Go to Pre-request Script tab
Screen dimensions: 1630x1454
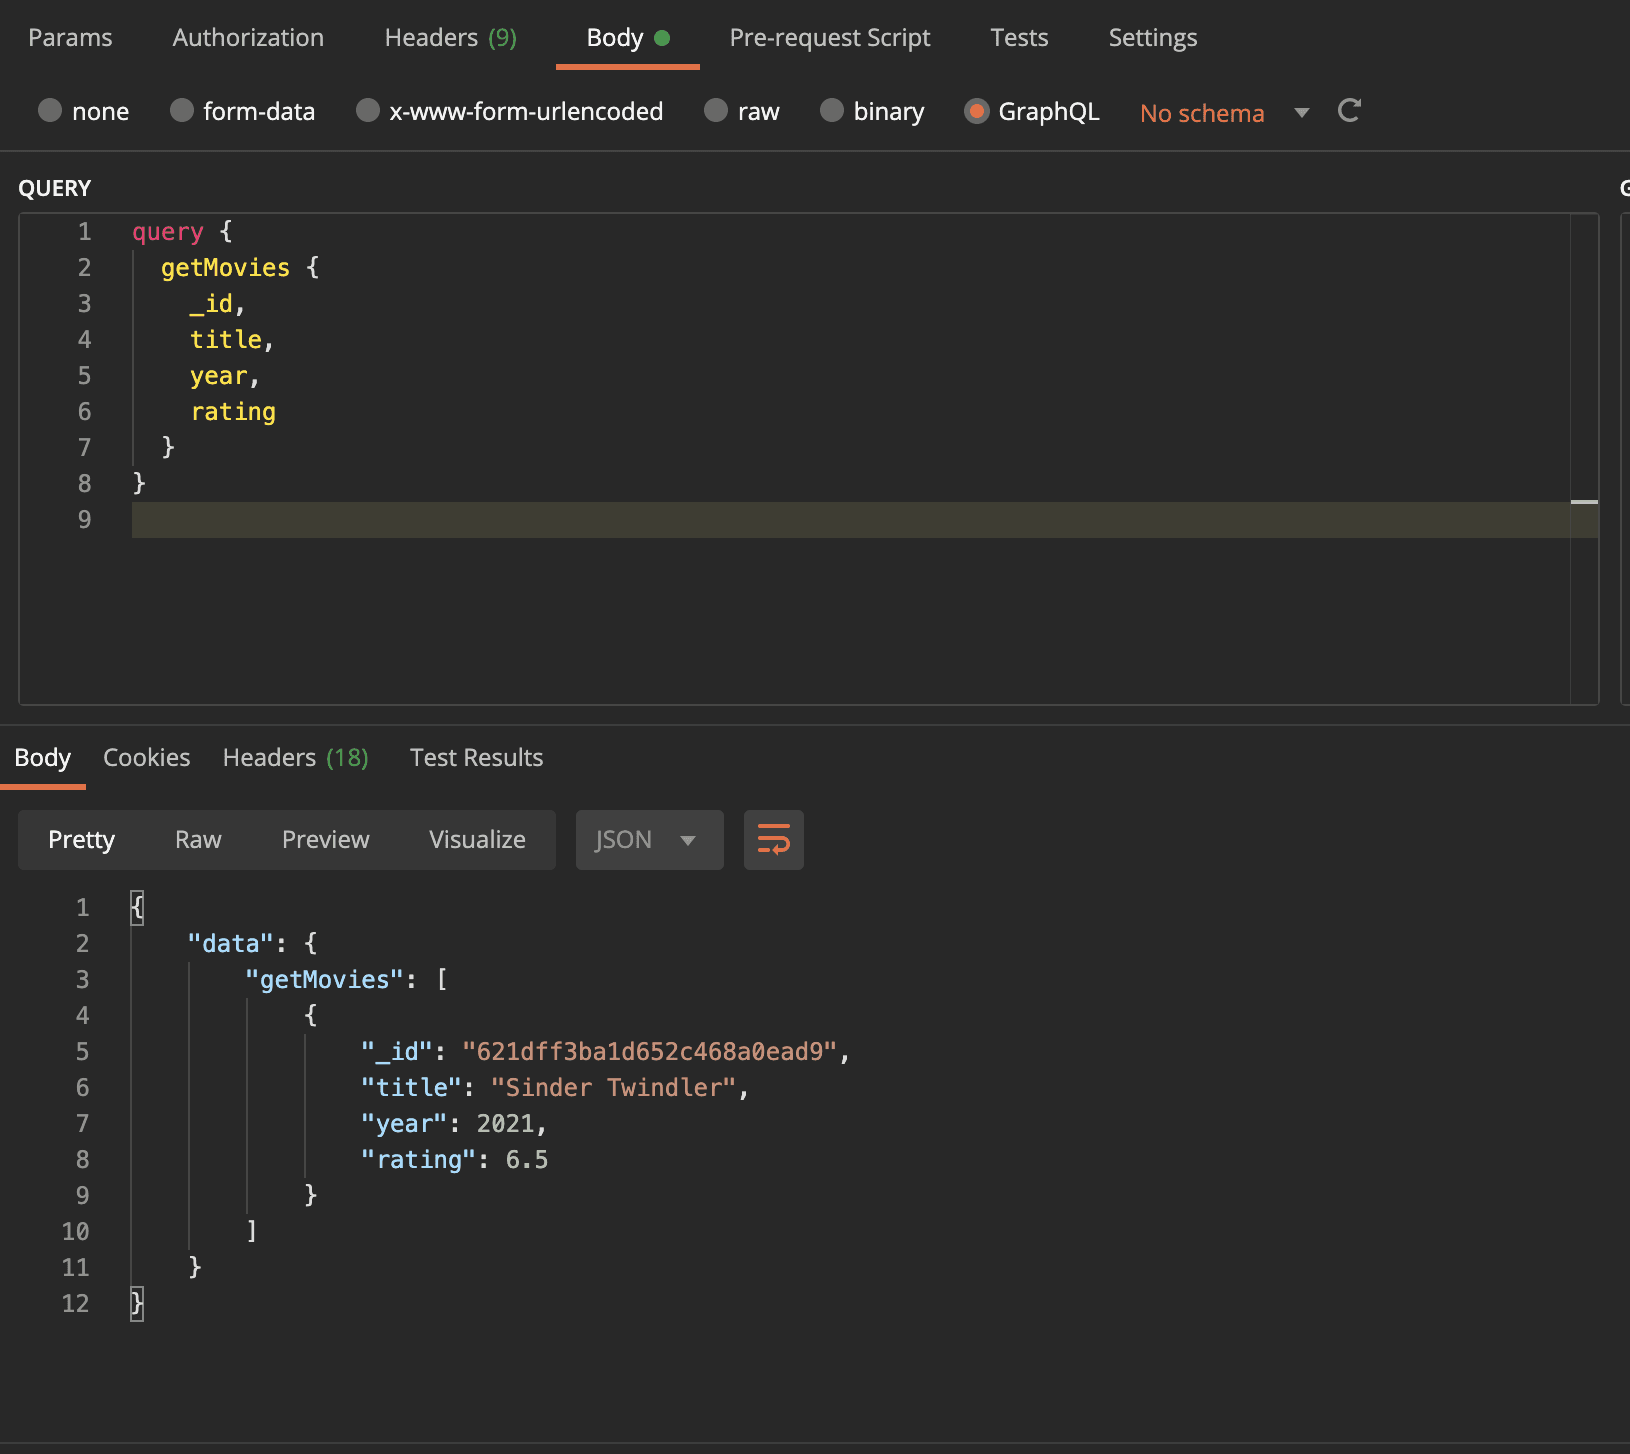coord(829,38)
